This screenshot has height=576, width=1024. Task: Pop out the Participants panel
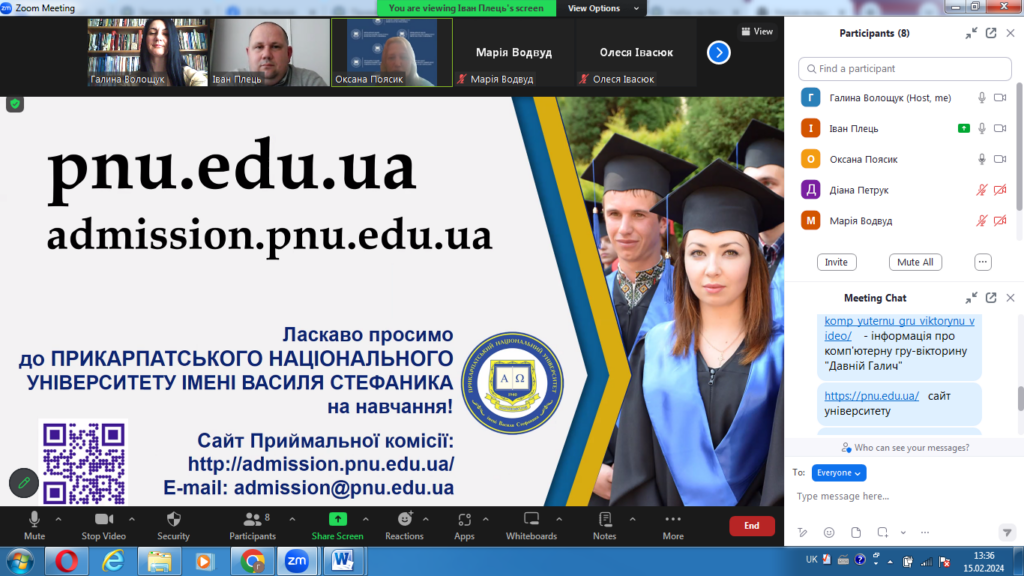click(991, 33)
